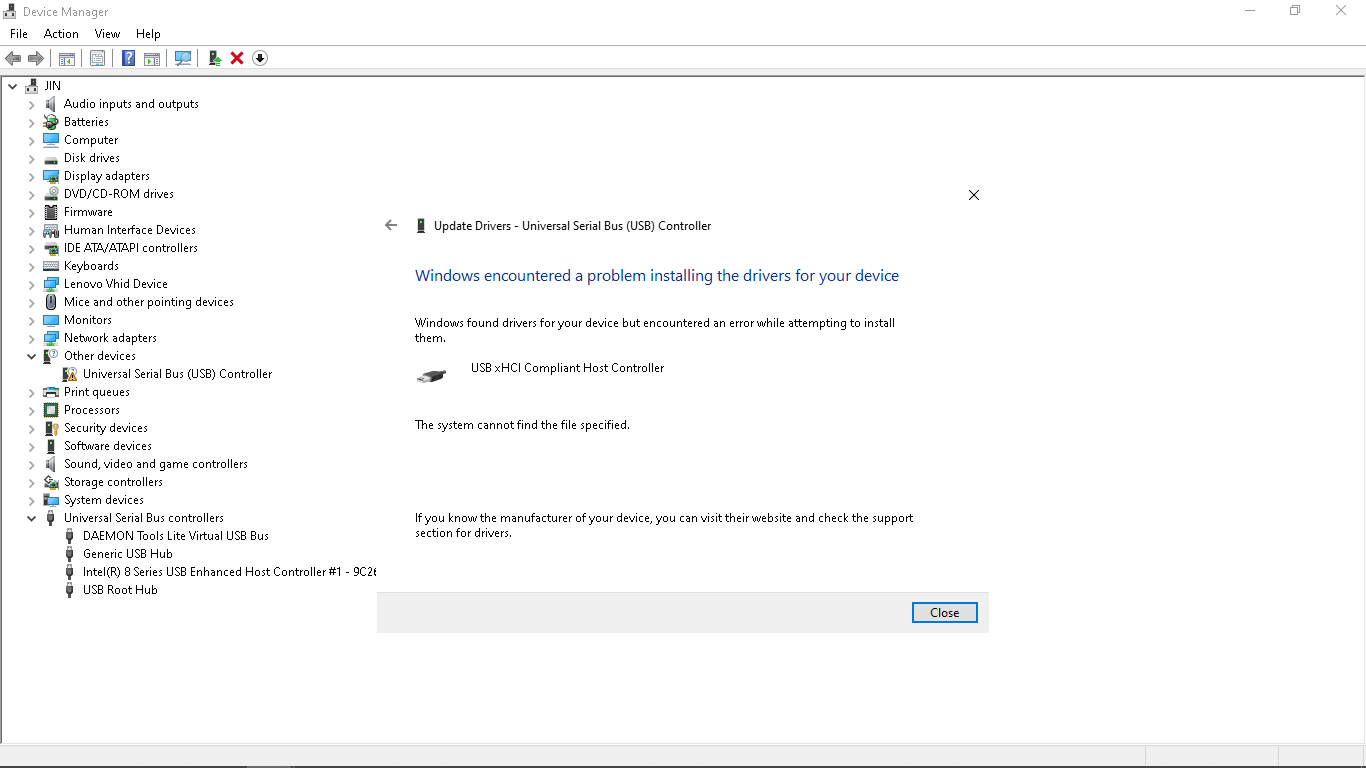This screenshot has width=1366, height=768.
Task: Collapse Universal Serial Bus controllers node
Action: (32, 518)
